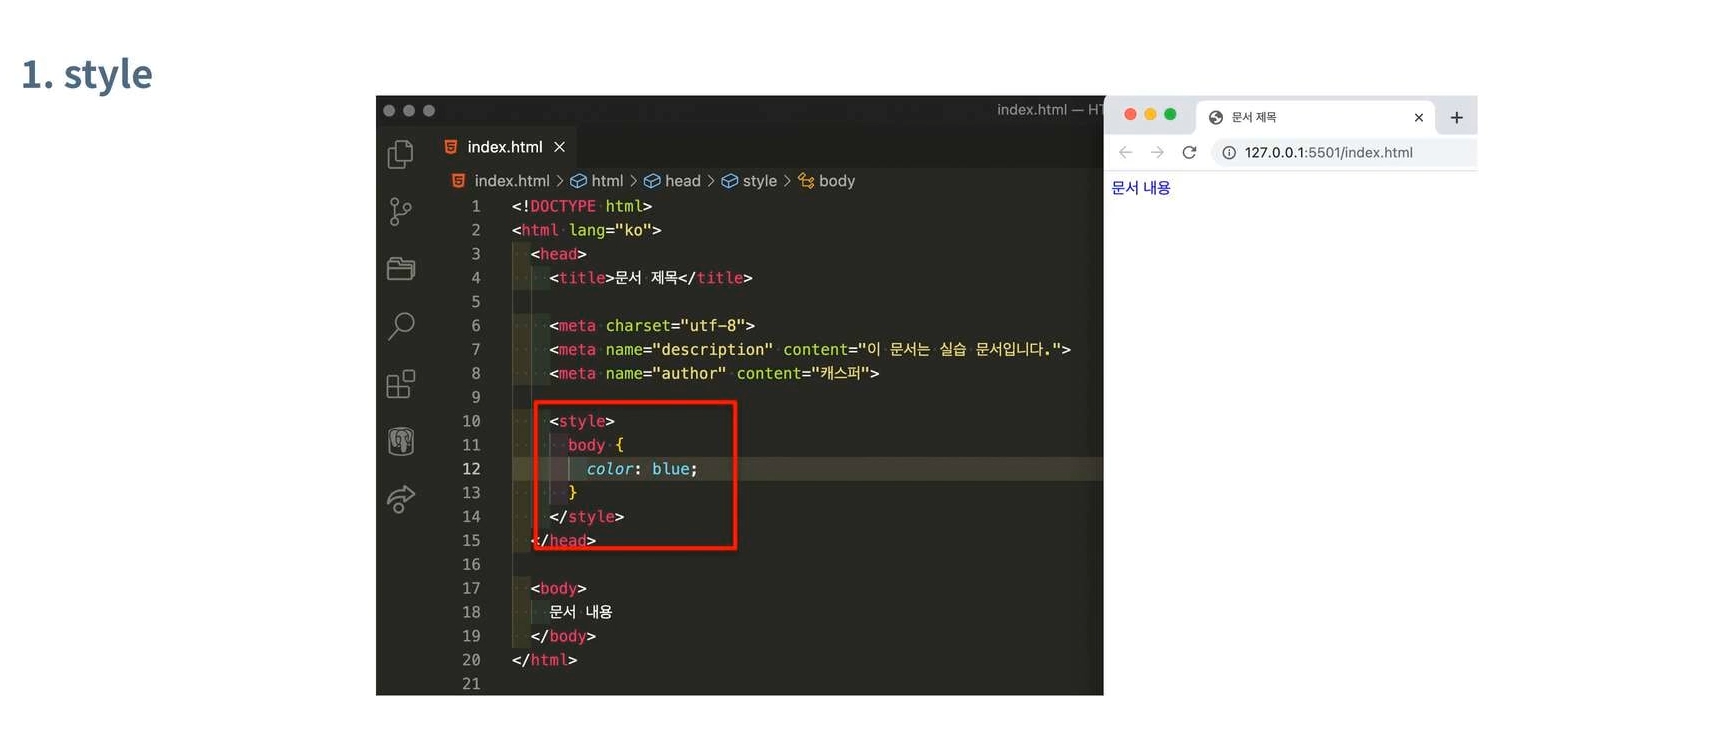Open Source Control view in activity bar

point(400,211)
